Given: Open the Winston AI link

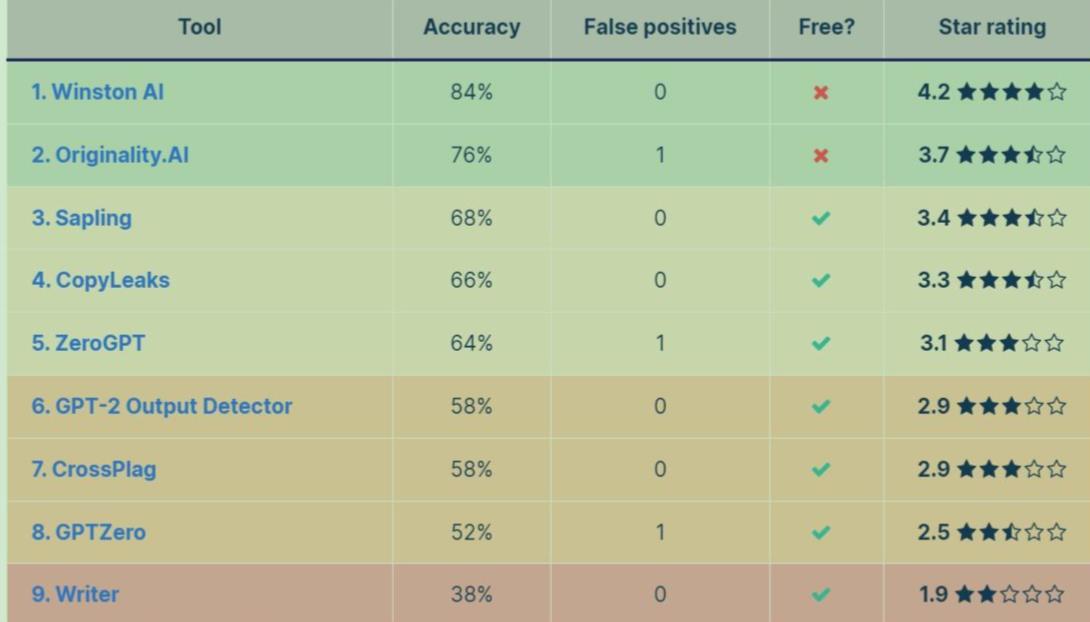Looking at the screenshot, I should point(97,92).
